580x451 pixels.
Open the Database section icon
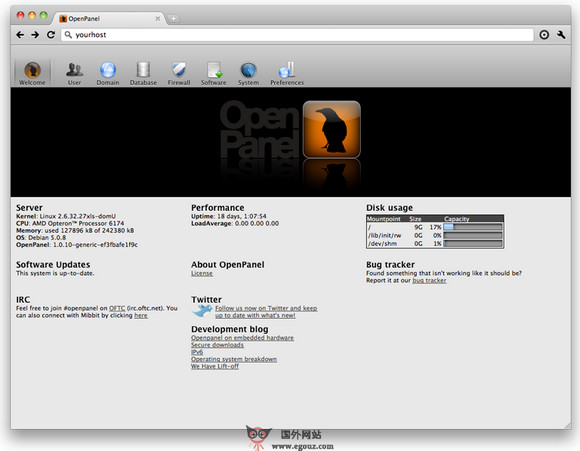tap(143, 70)
